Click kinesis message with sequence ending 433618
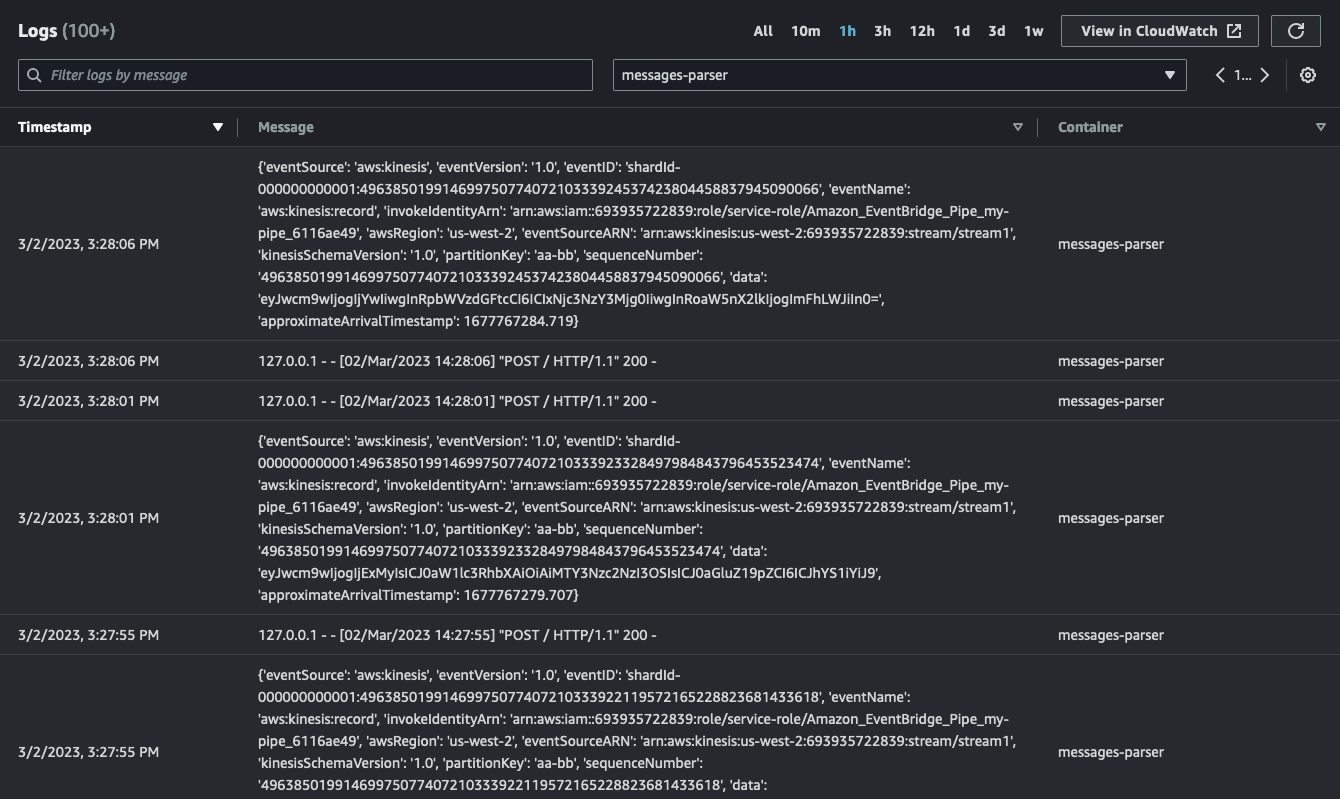1340x799 pixels. (x=637, y=730)
